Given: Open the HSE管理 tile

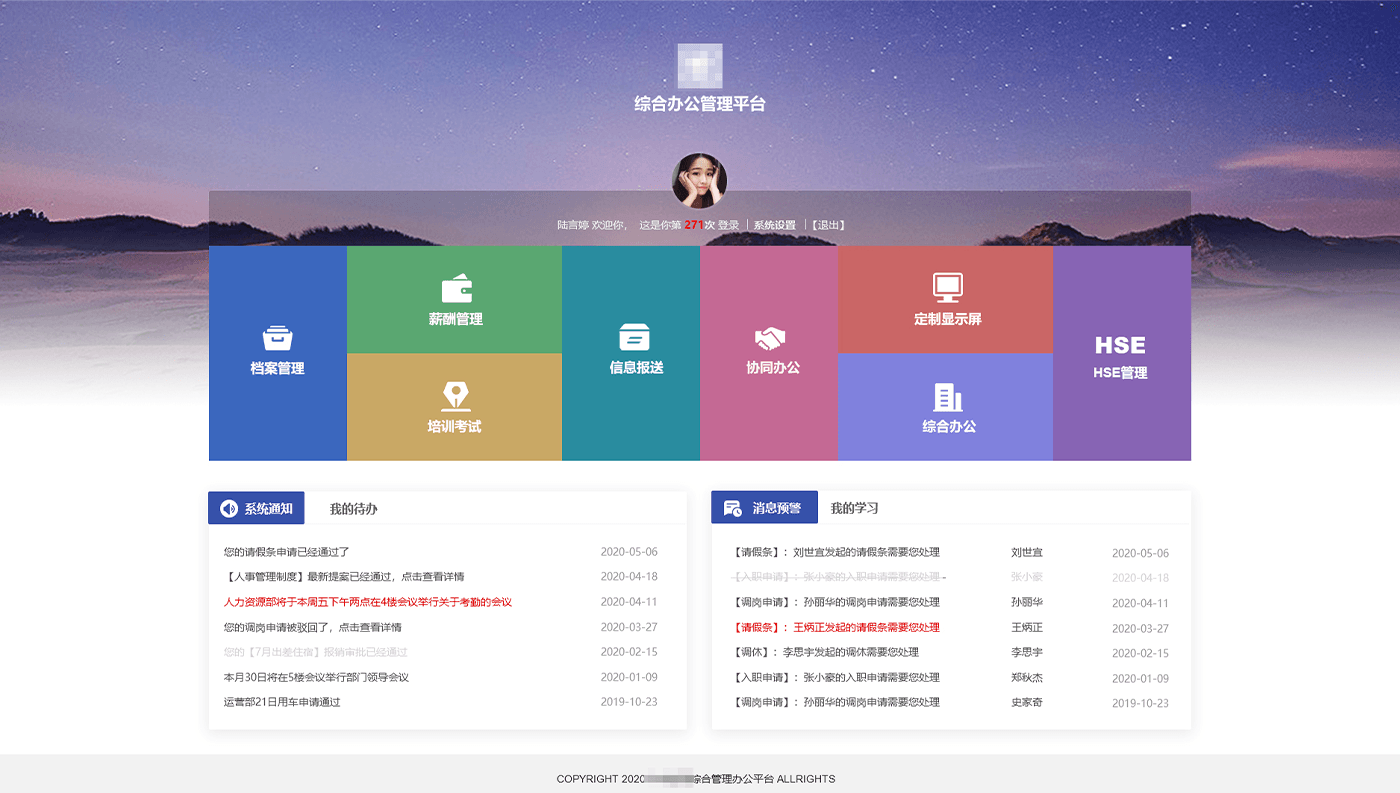Looking at the screenshot, I should pyautogui.click(x=1120, y=354).
